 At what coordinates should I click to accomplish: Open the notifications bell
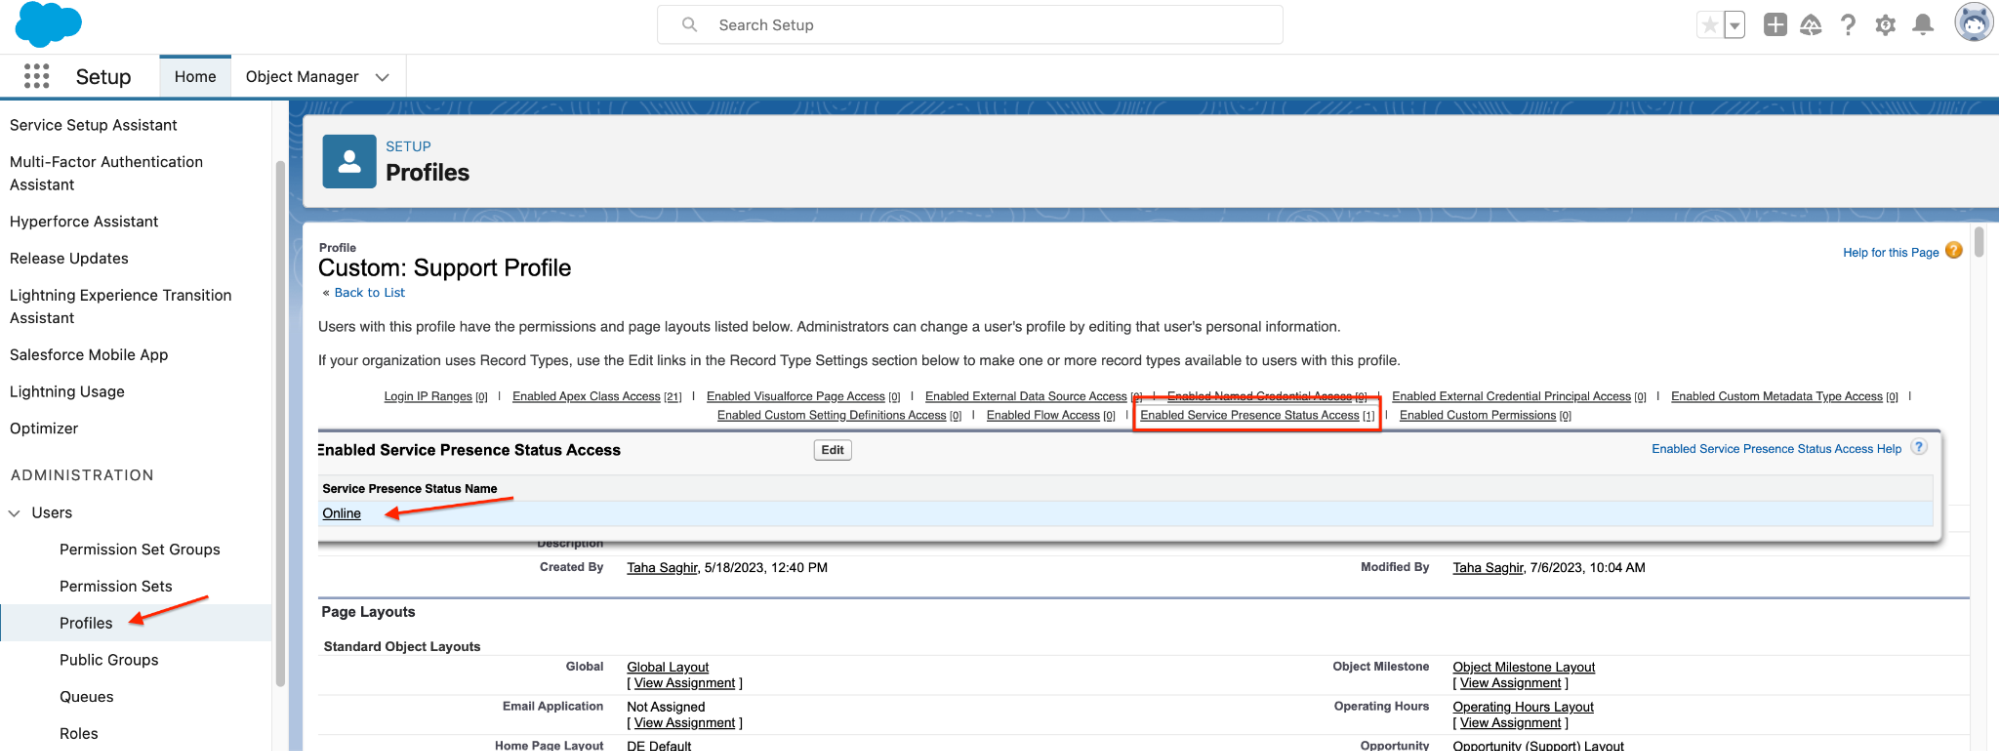click(1922, 25)
